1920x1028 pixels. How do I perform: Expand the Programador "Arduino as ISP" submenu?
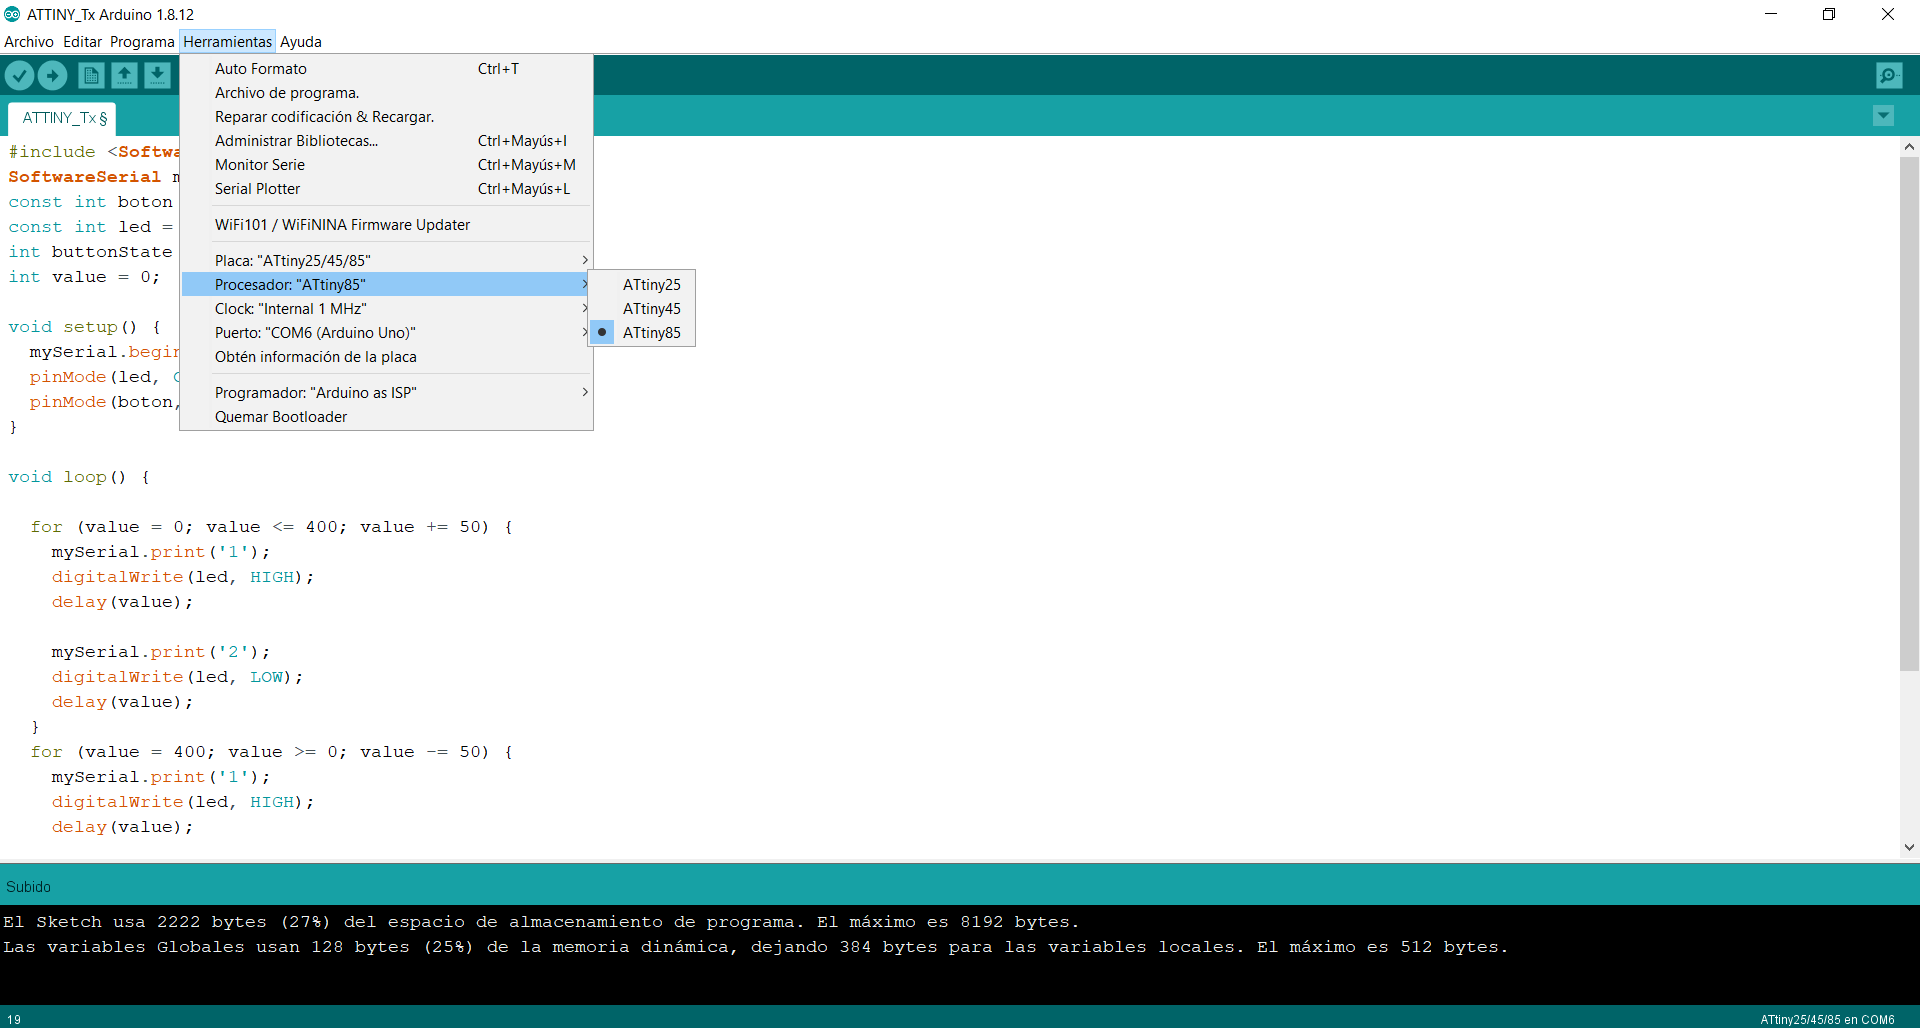(386, 393)
